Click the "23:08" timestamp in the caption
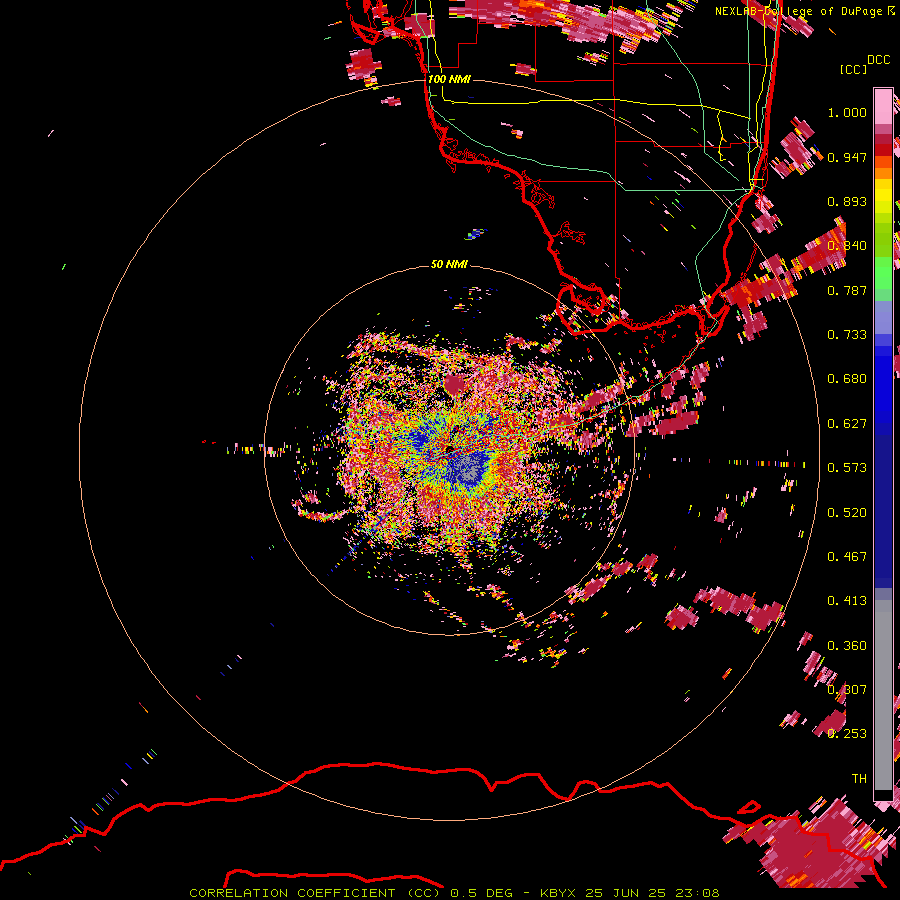The width and height of the screenshot is (900, 900). [x=697, y=893]
